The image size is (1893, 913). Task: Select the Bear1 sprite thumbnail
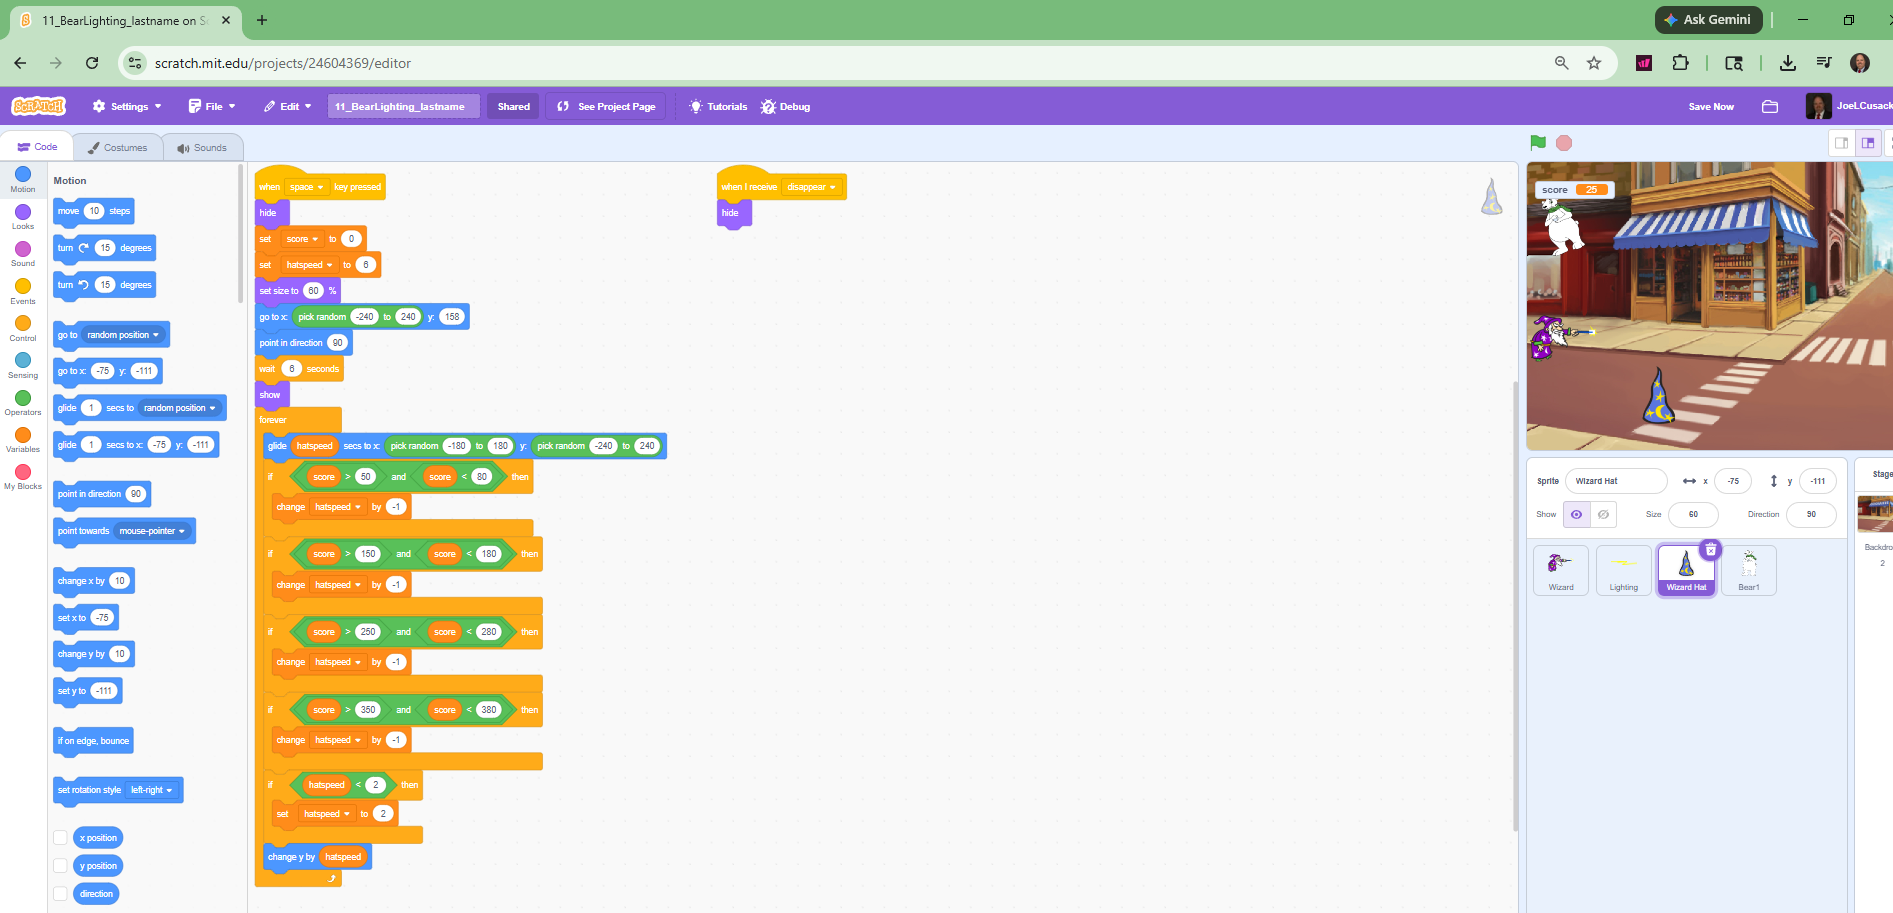1748,570
